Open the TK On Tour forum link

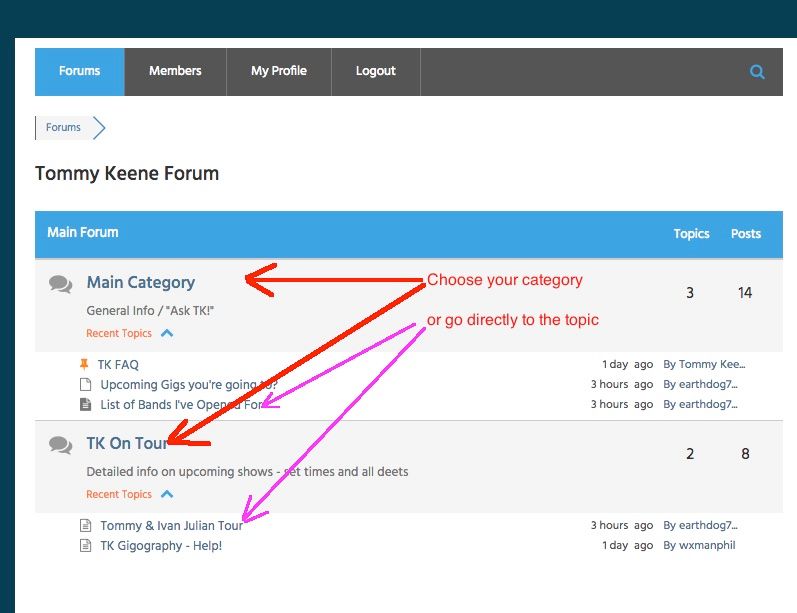click(x=127, y=443)
